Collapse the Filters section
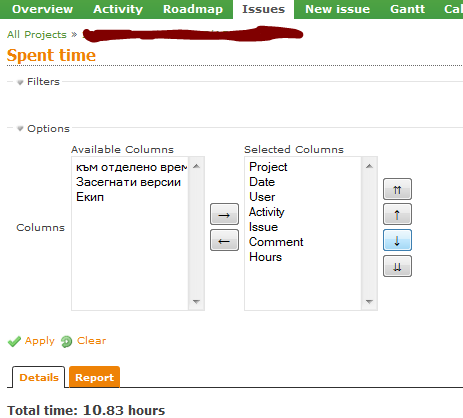 pyautogui.click(x=20, y=82)
